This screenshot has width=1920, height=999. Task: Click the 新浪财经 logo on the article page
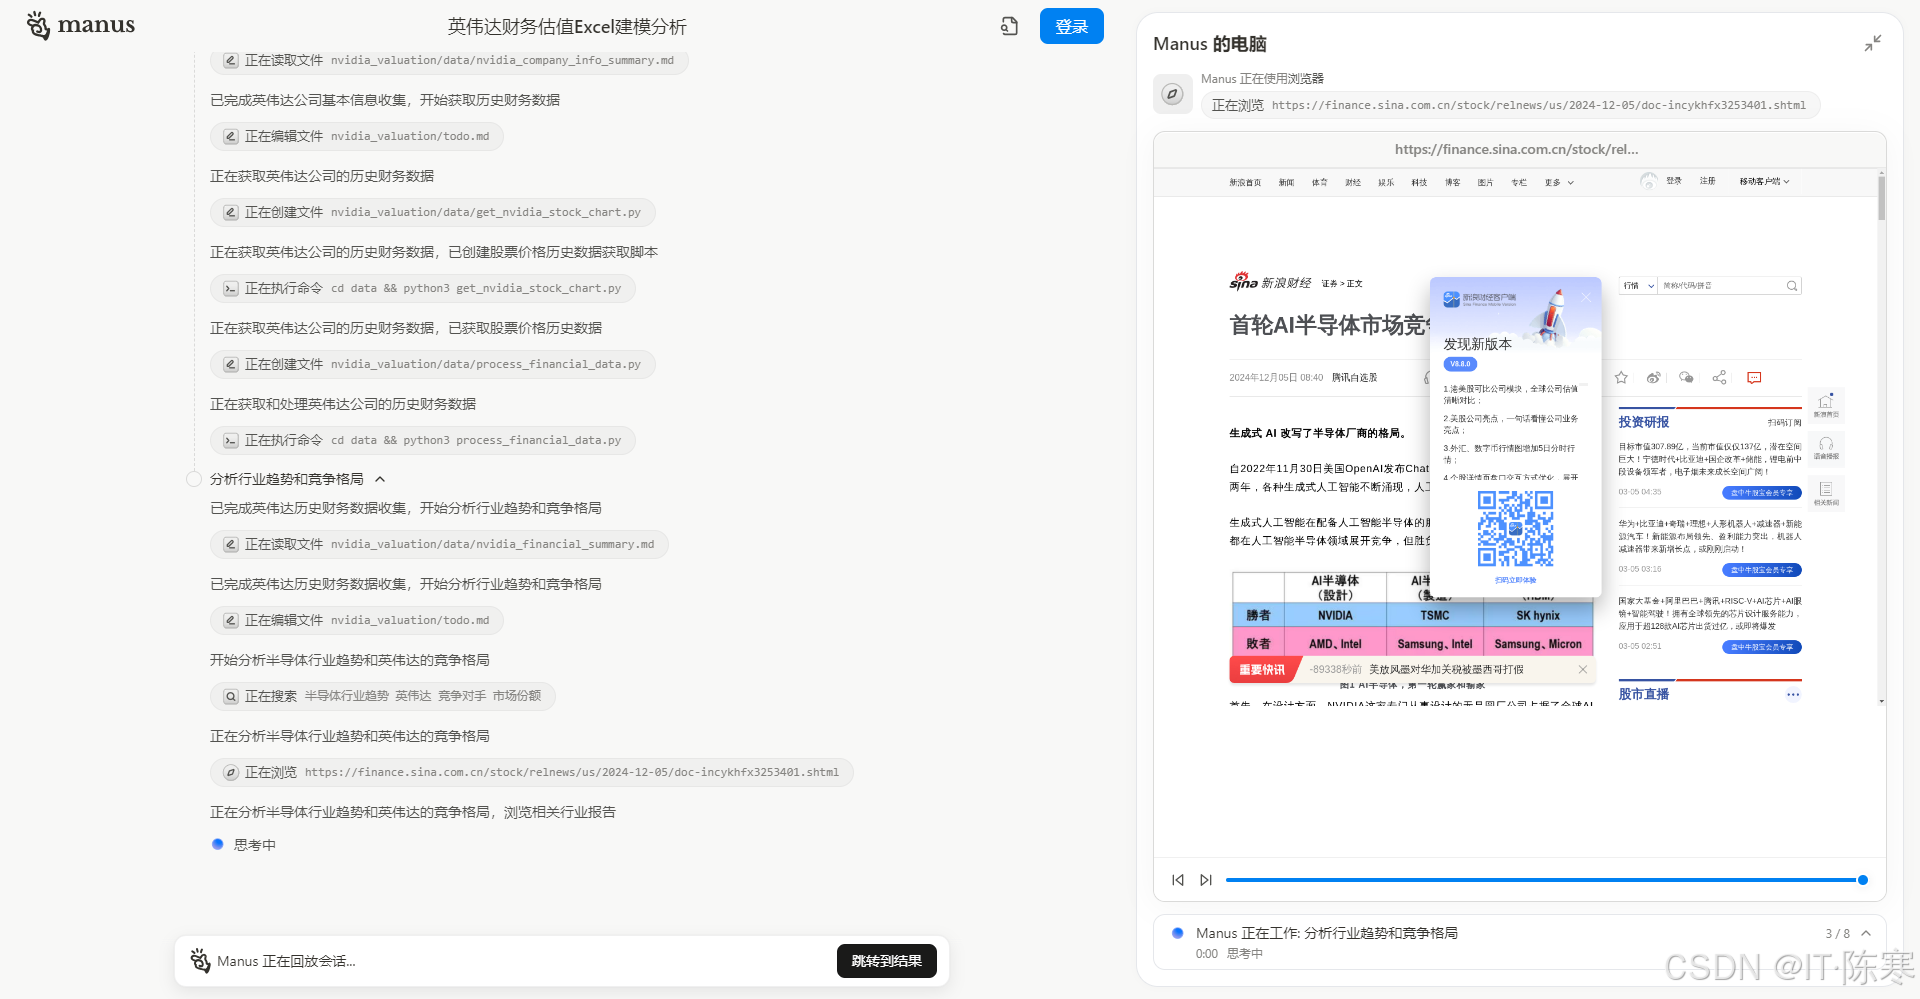(1270, 282)
